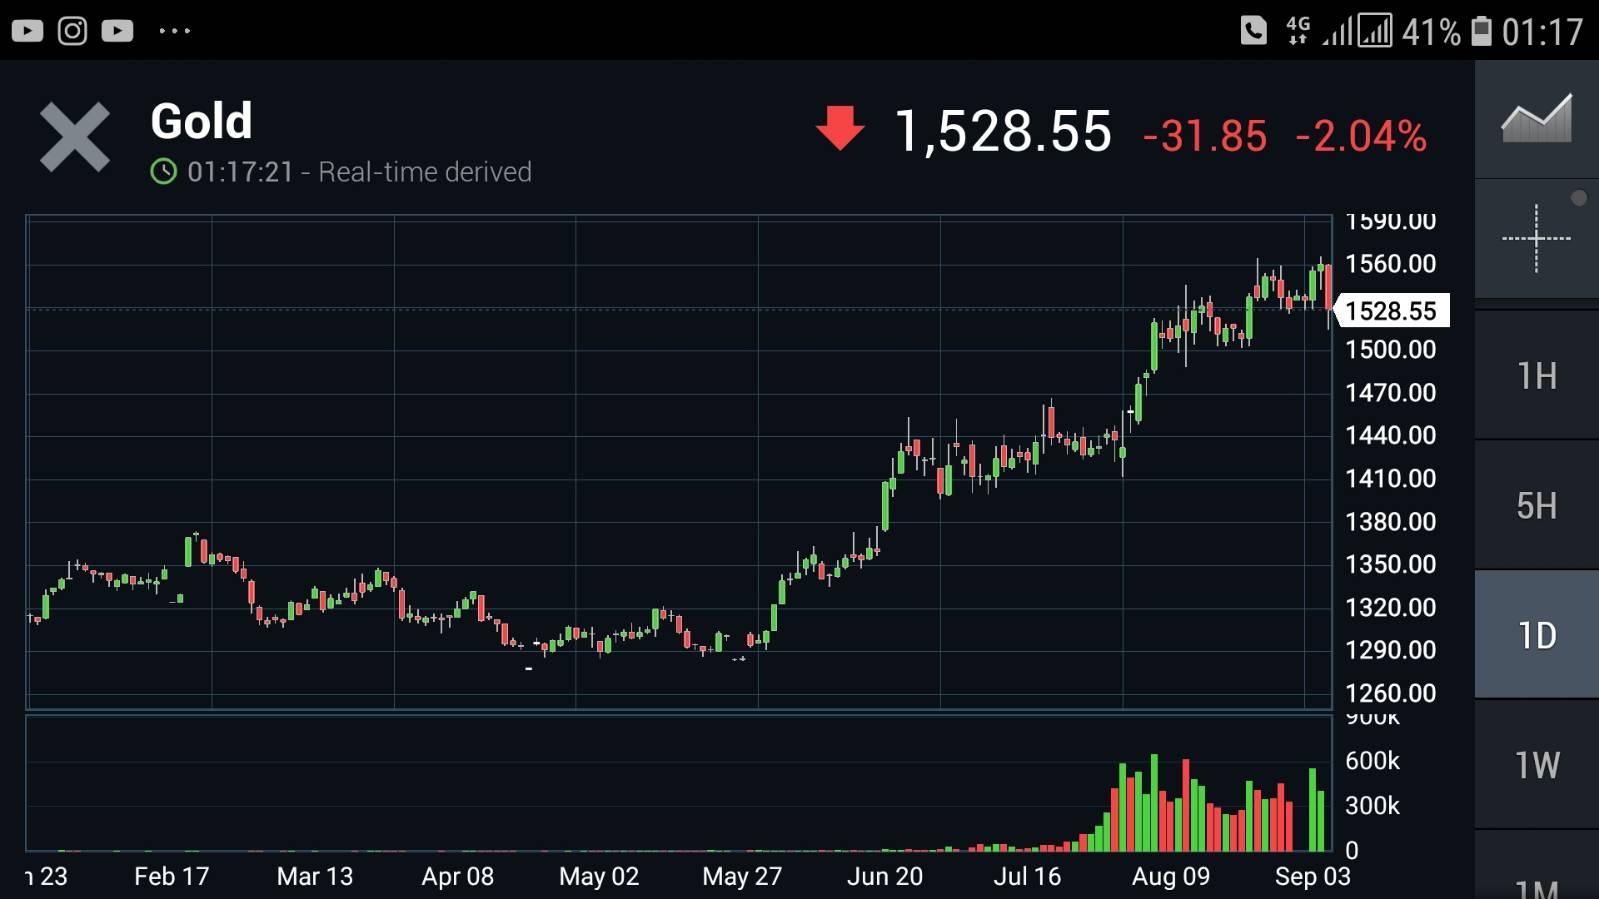Tap the Aug 09 date label
1599x899 pixels.
pyautogui.click(x=1171, y=877)
